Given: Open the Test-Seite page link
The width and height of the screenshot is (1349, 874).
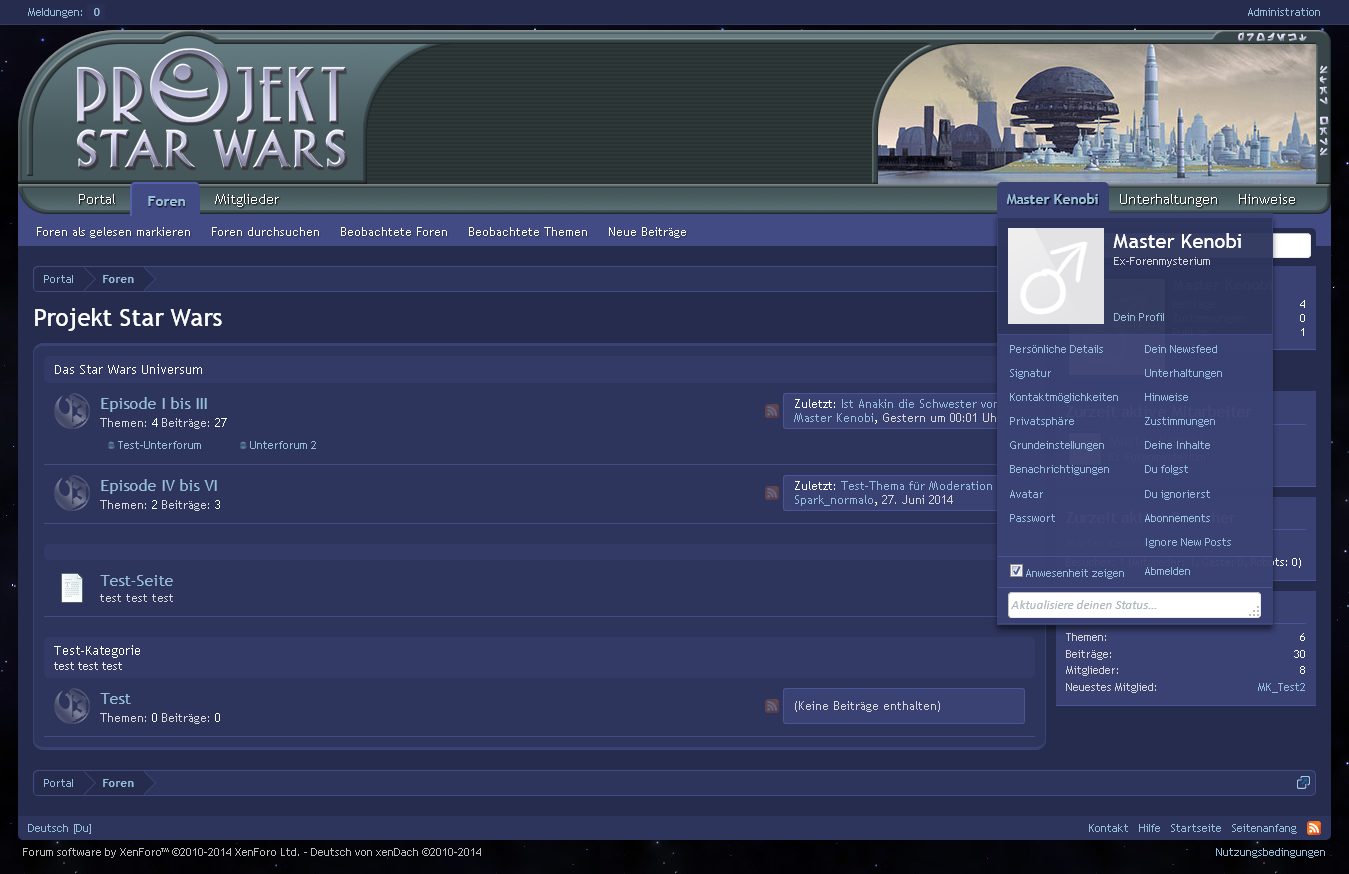Looking at the screenshot, I should [x=137, y=581].
